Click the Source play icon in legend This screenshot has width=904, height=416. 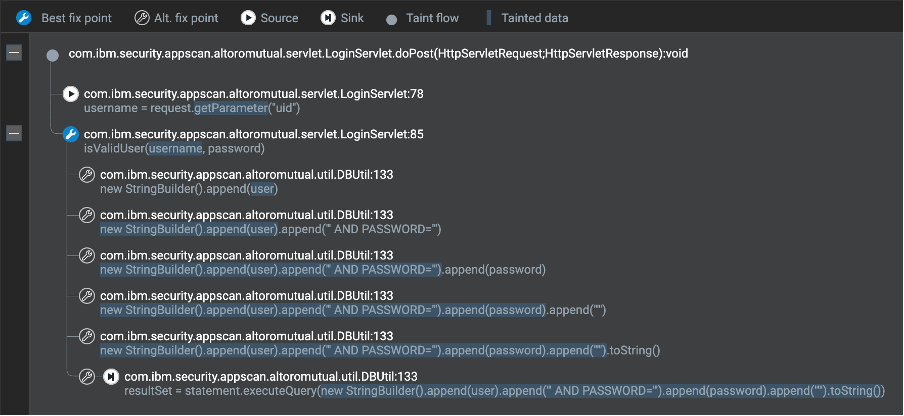[248, 18]
